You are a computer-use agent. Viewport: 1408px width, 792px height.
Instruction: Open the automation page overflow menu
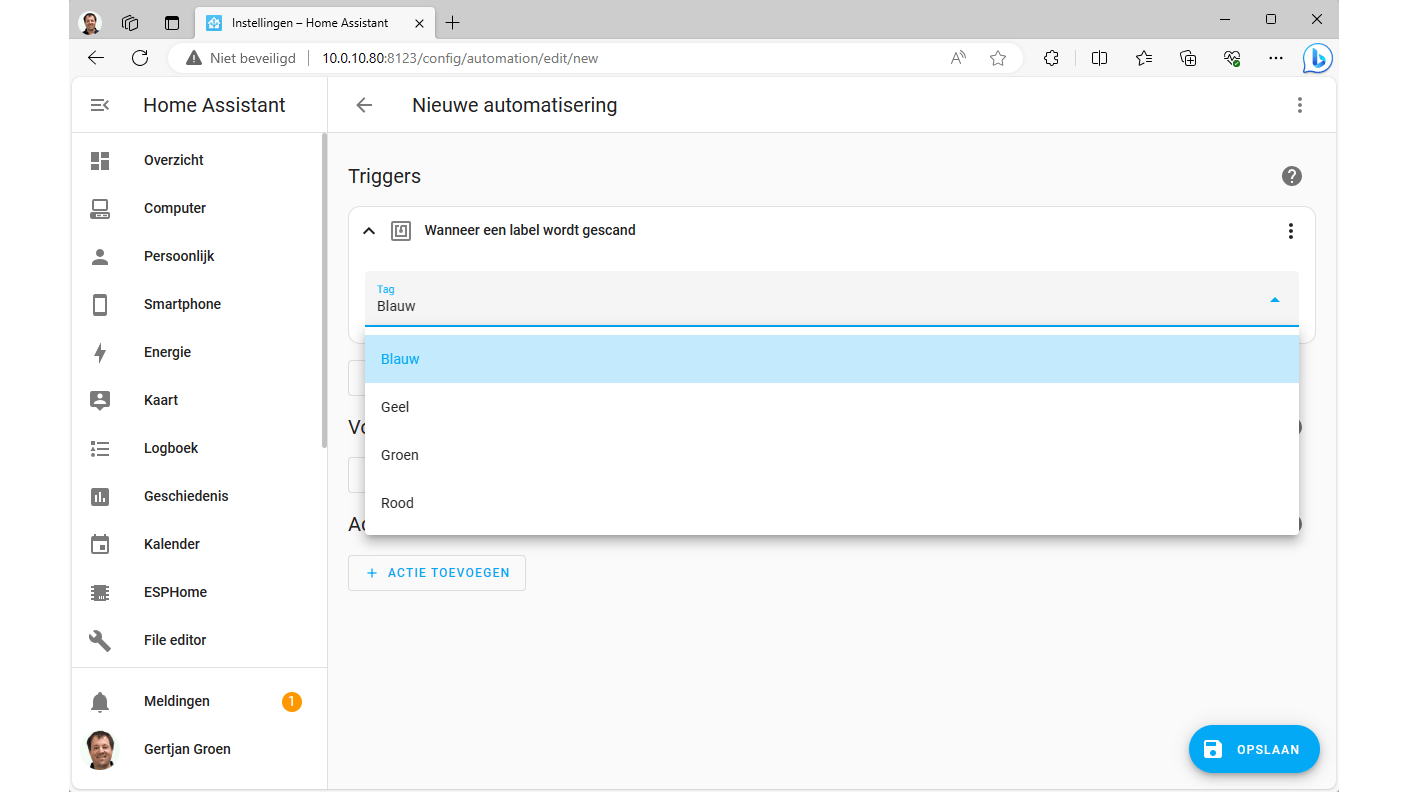(x=1300, y=105)
